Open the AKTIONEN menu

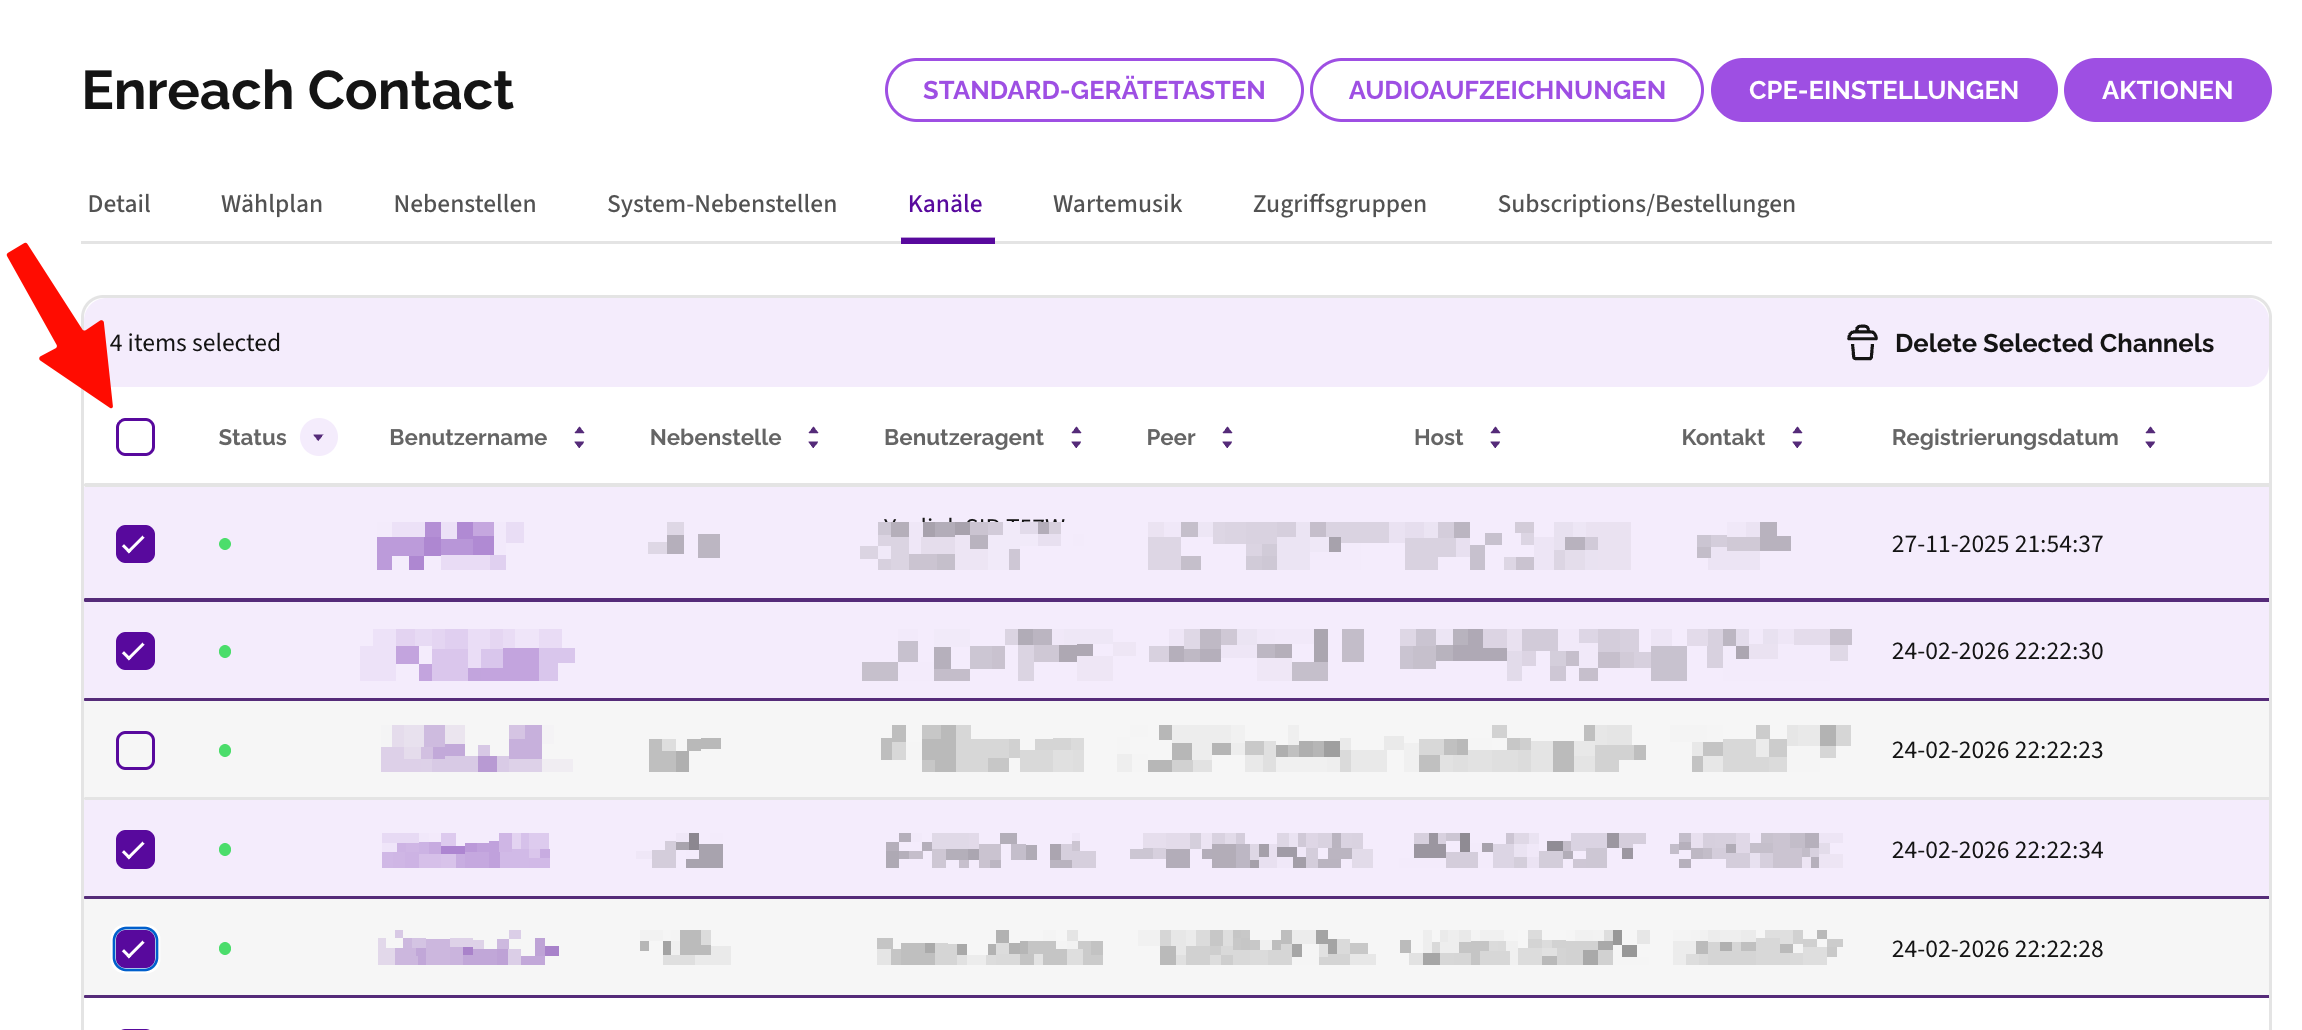point(2166,90)
